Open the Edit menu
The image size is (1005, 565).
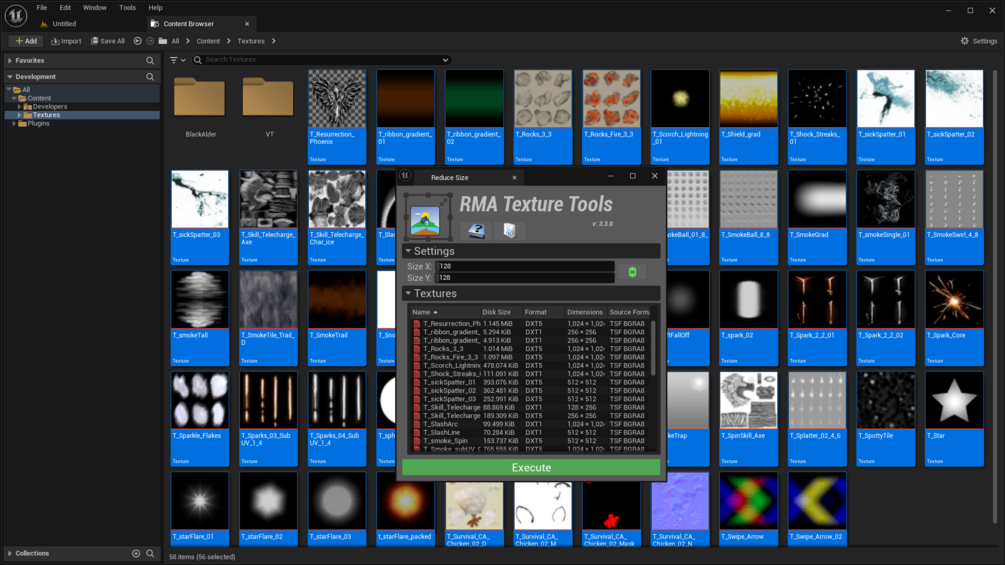65,8
